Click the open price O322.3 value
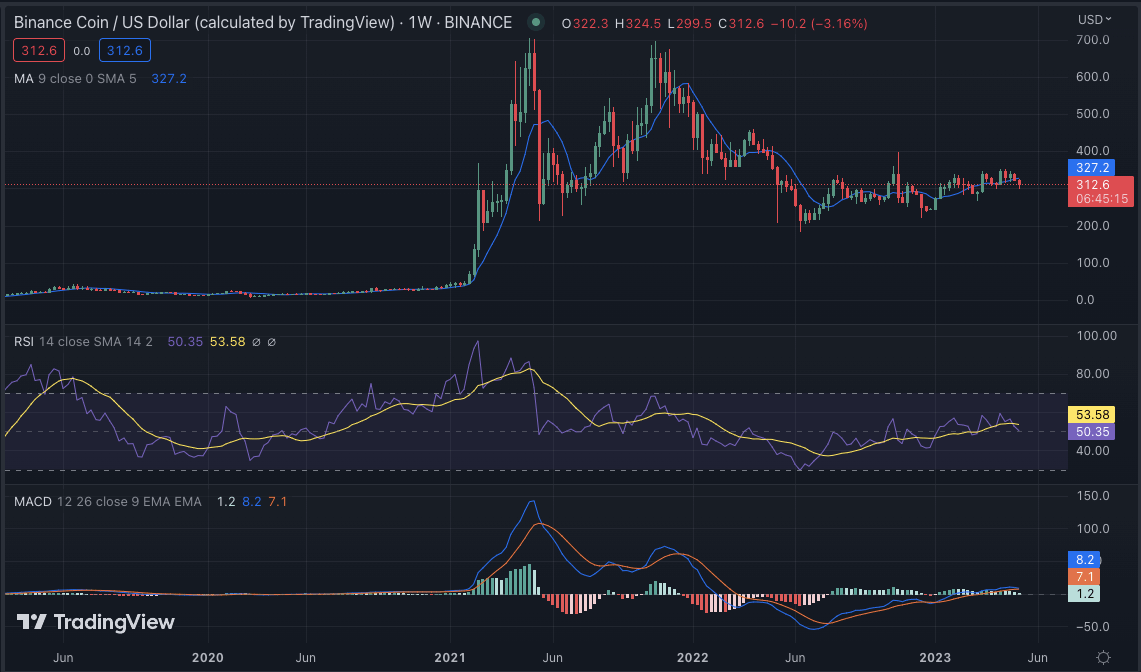The height and width of the screenshot is (672, 1141). (x=585, y=23)
